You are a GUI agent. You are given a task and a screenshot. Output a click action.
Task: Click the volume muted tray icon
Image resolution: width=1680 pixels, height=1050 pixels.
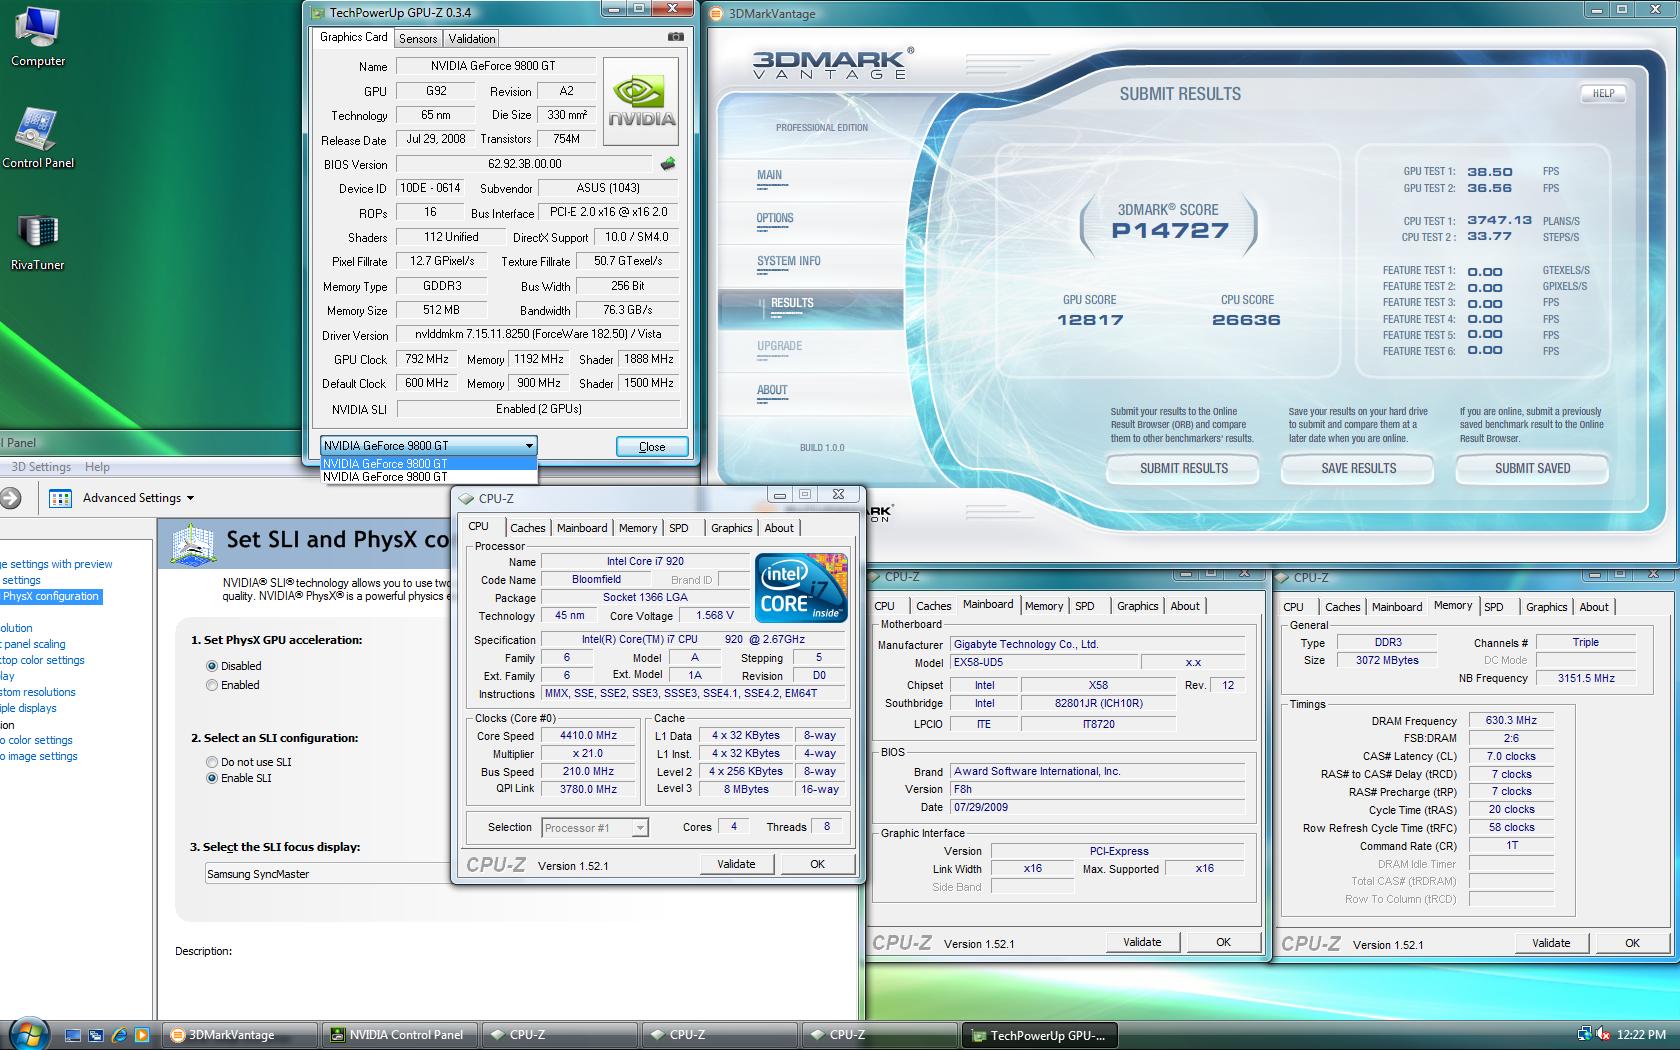pyautogui.click(x=1603, y=1034)
